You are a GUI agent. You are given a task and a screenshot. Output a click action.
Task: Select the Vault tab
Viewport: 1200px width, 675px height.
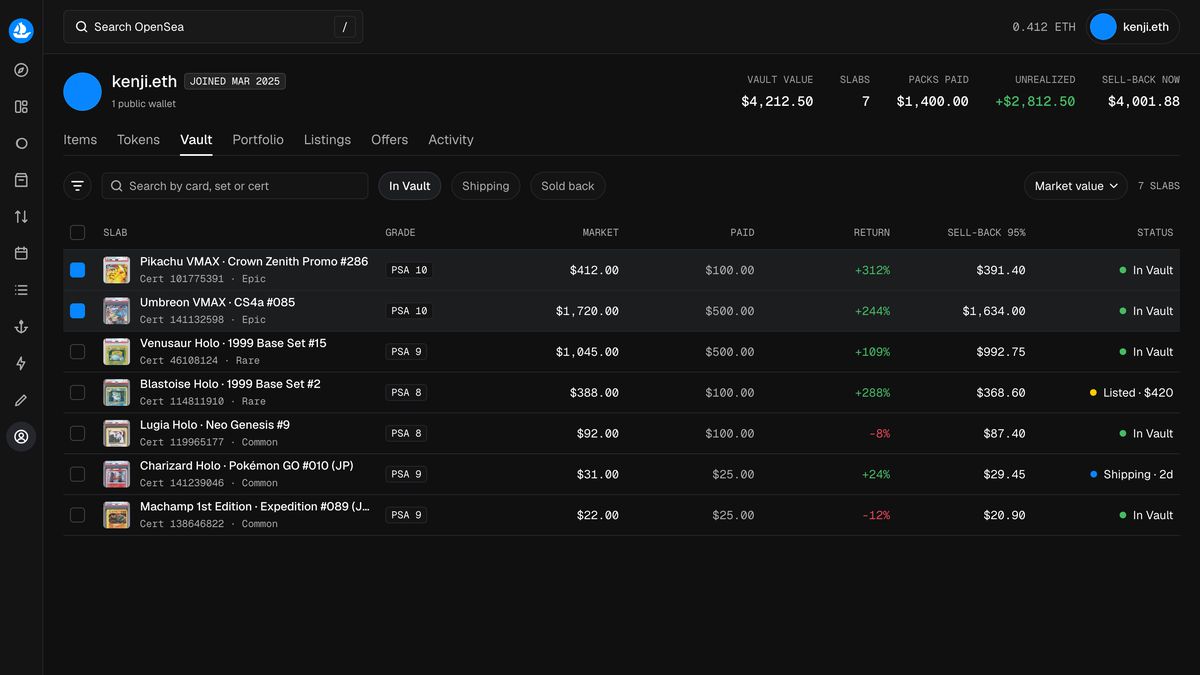tap(196, 140)
